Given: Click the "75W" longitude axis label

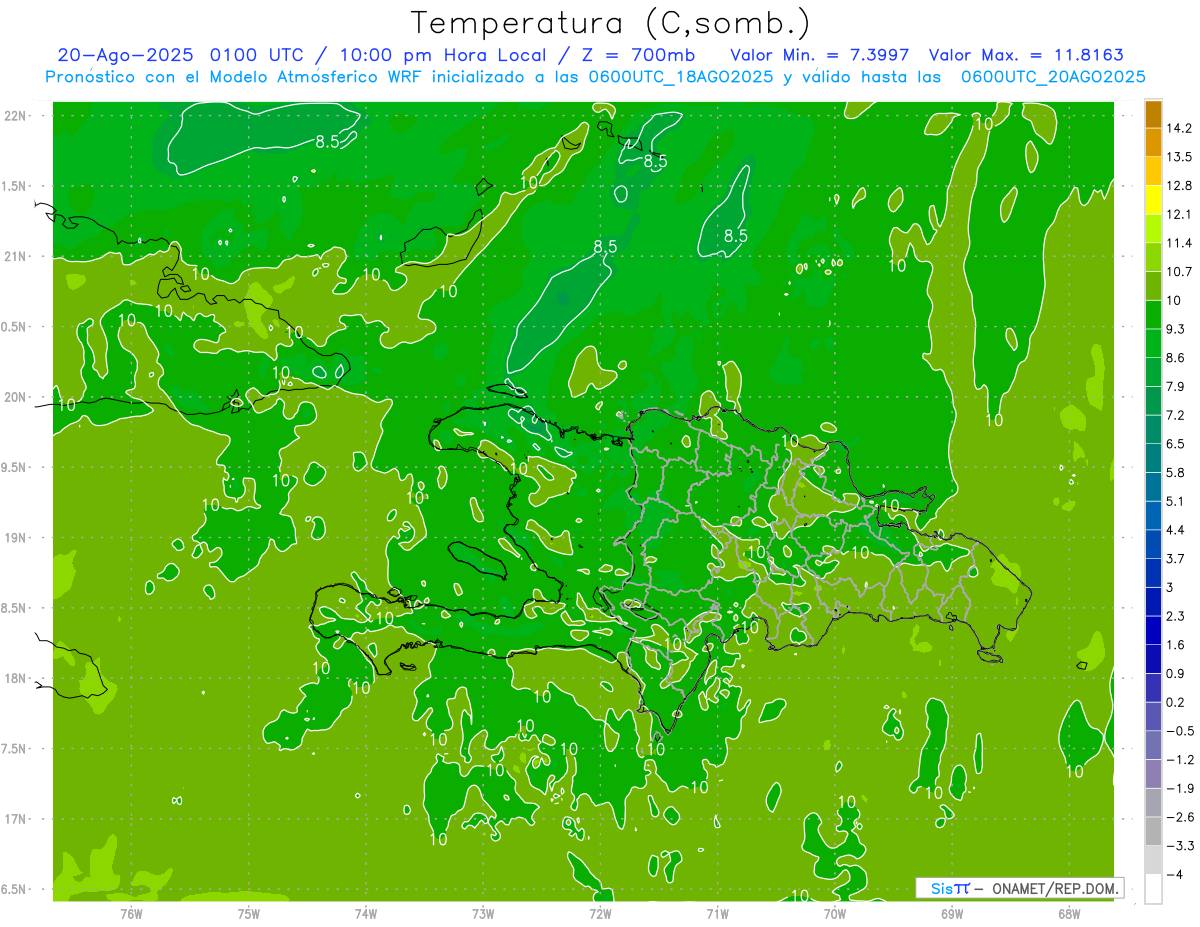Looking at the screenshot, I should tap(249, 913).
